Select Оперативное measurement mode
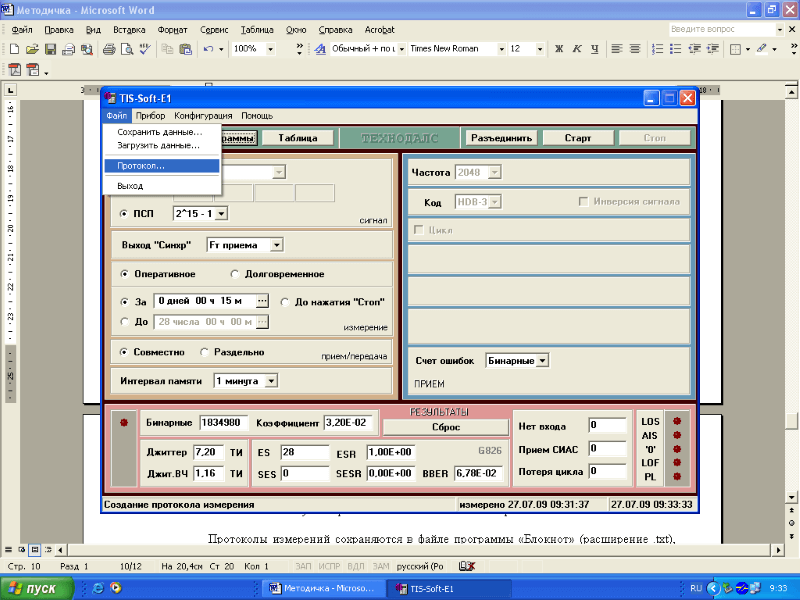The width and height of the screenshot is (800, 600). click(124, 274)
